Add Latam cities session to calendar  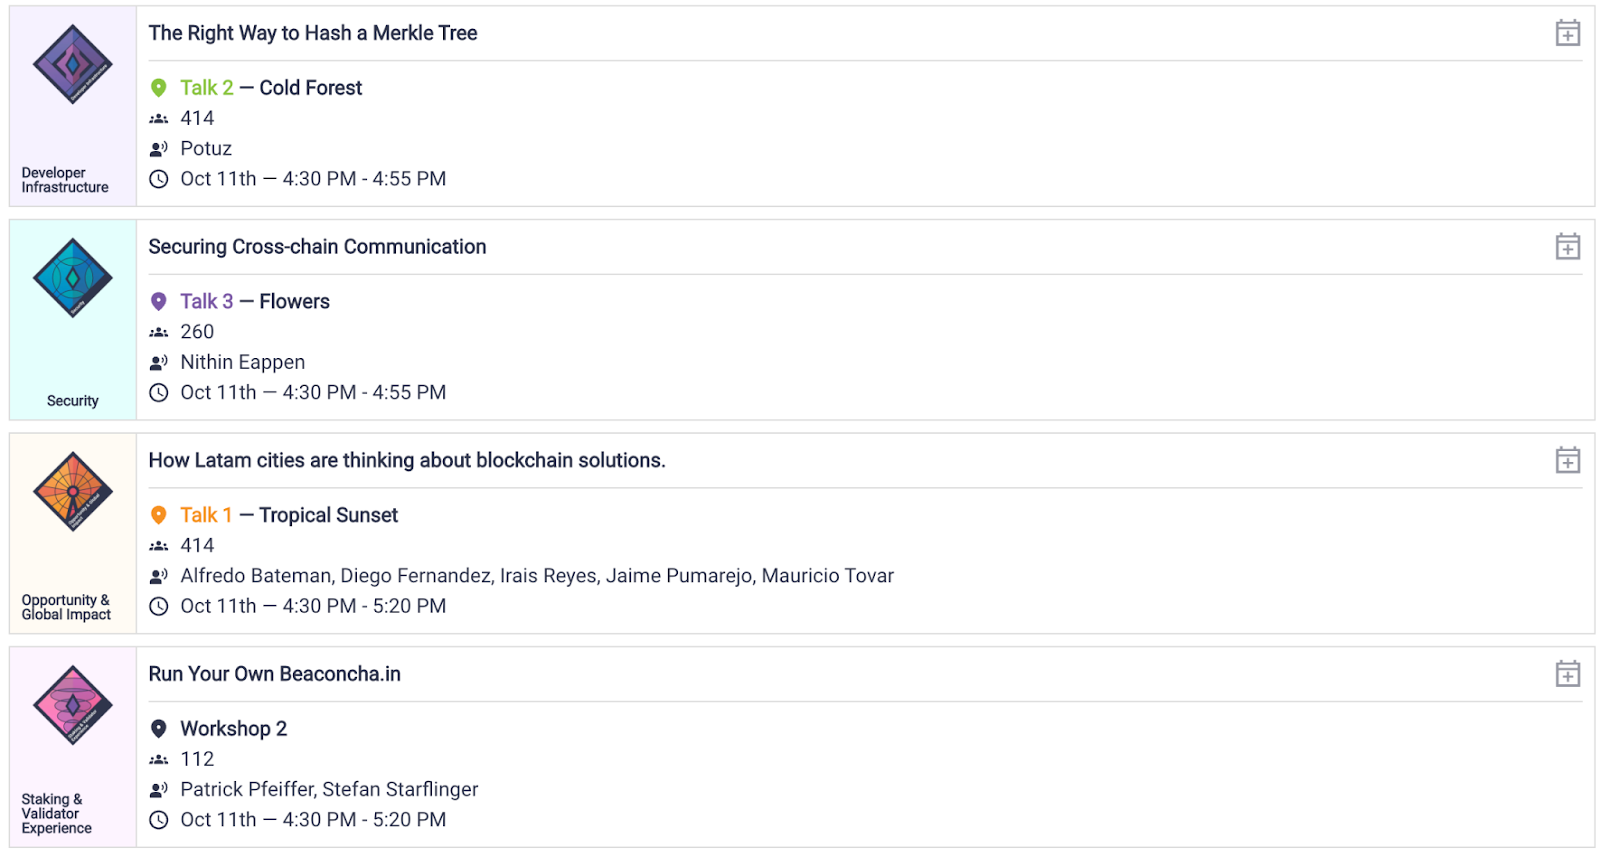tap(1567, 460)
